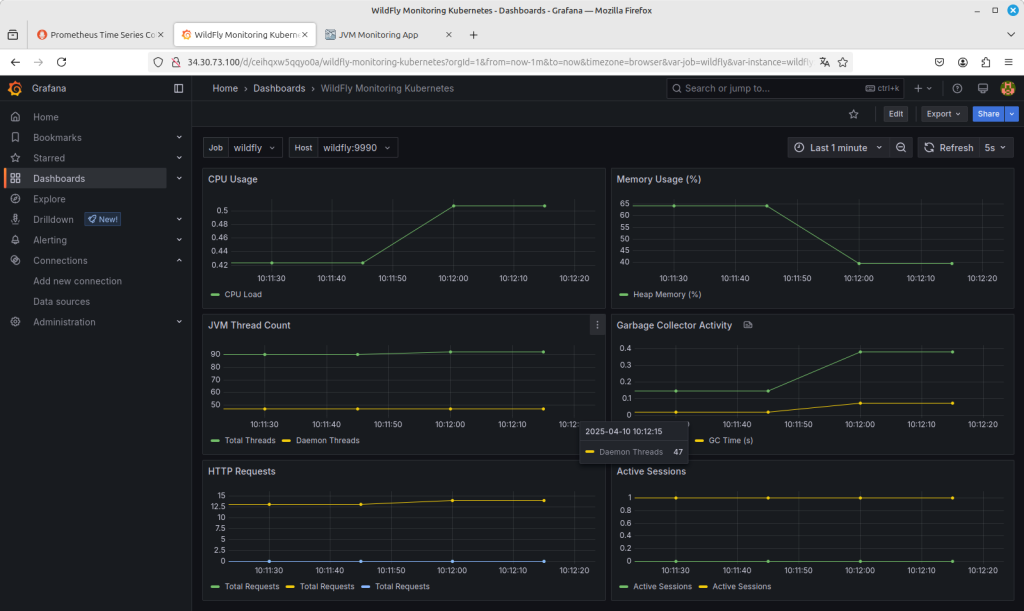Expand the Bookmarks section chevron
The width and height of the screenshot is (1024, 611).
pos(179,137)
